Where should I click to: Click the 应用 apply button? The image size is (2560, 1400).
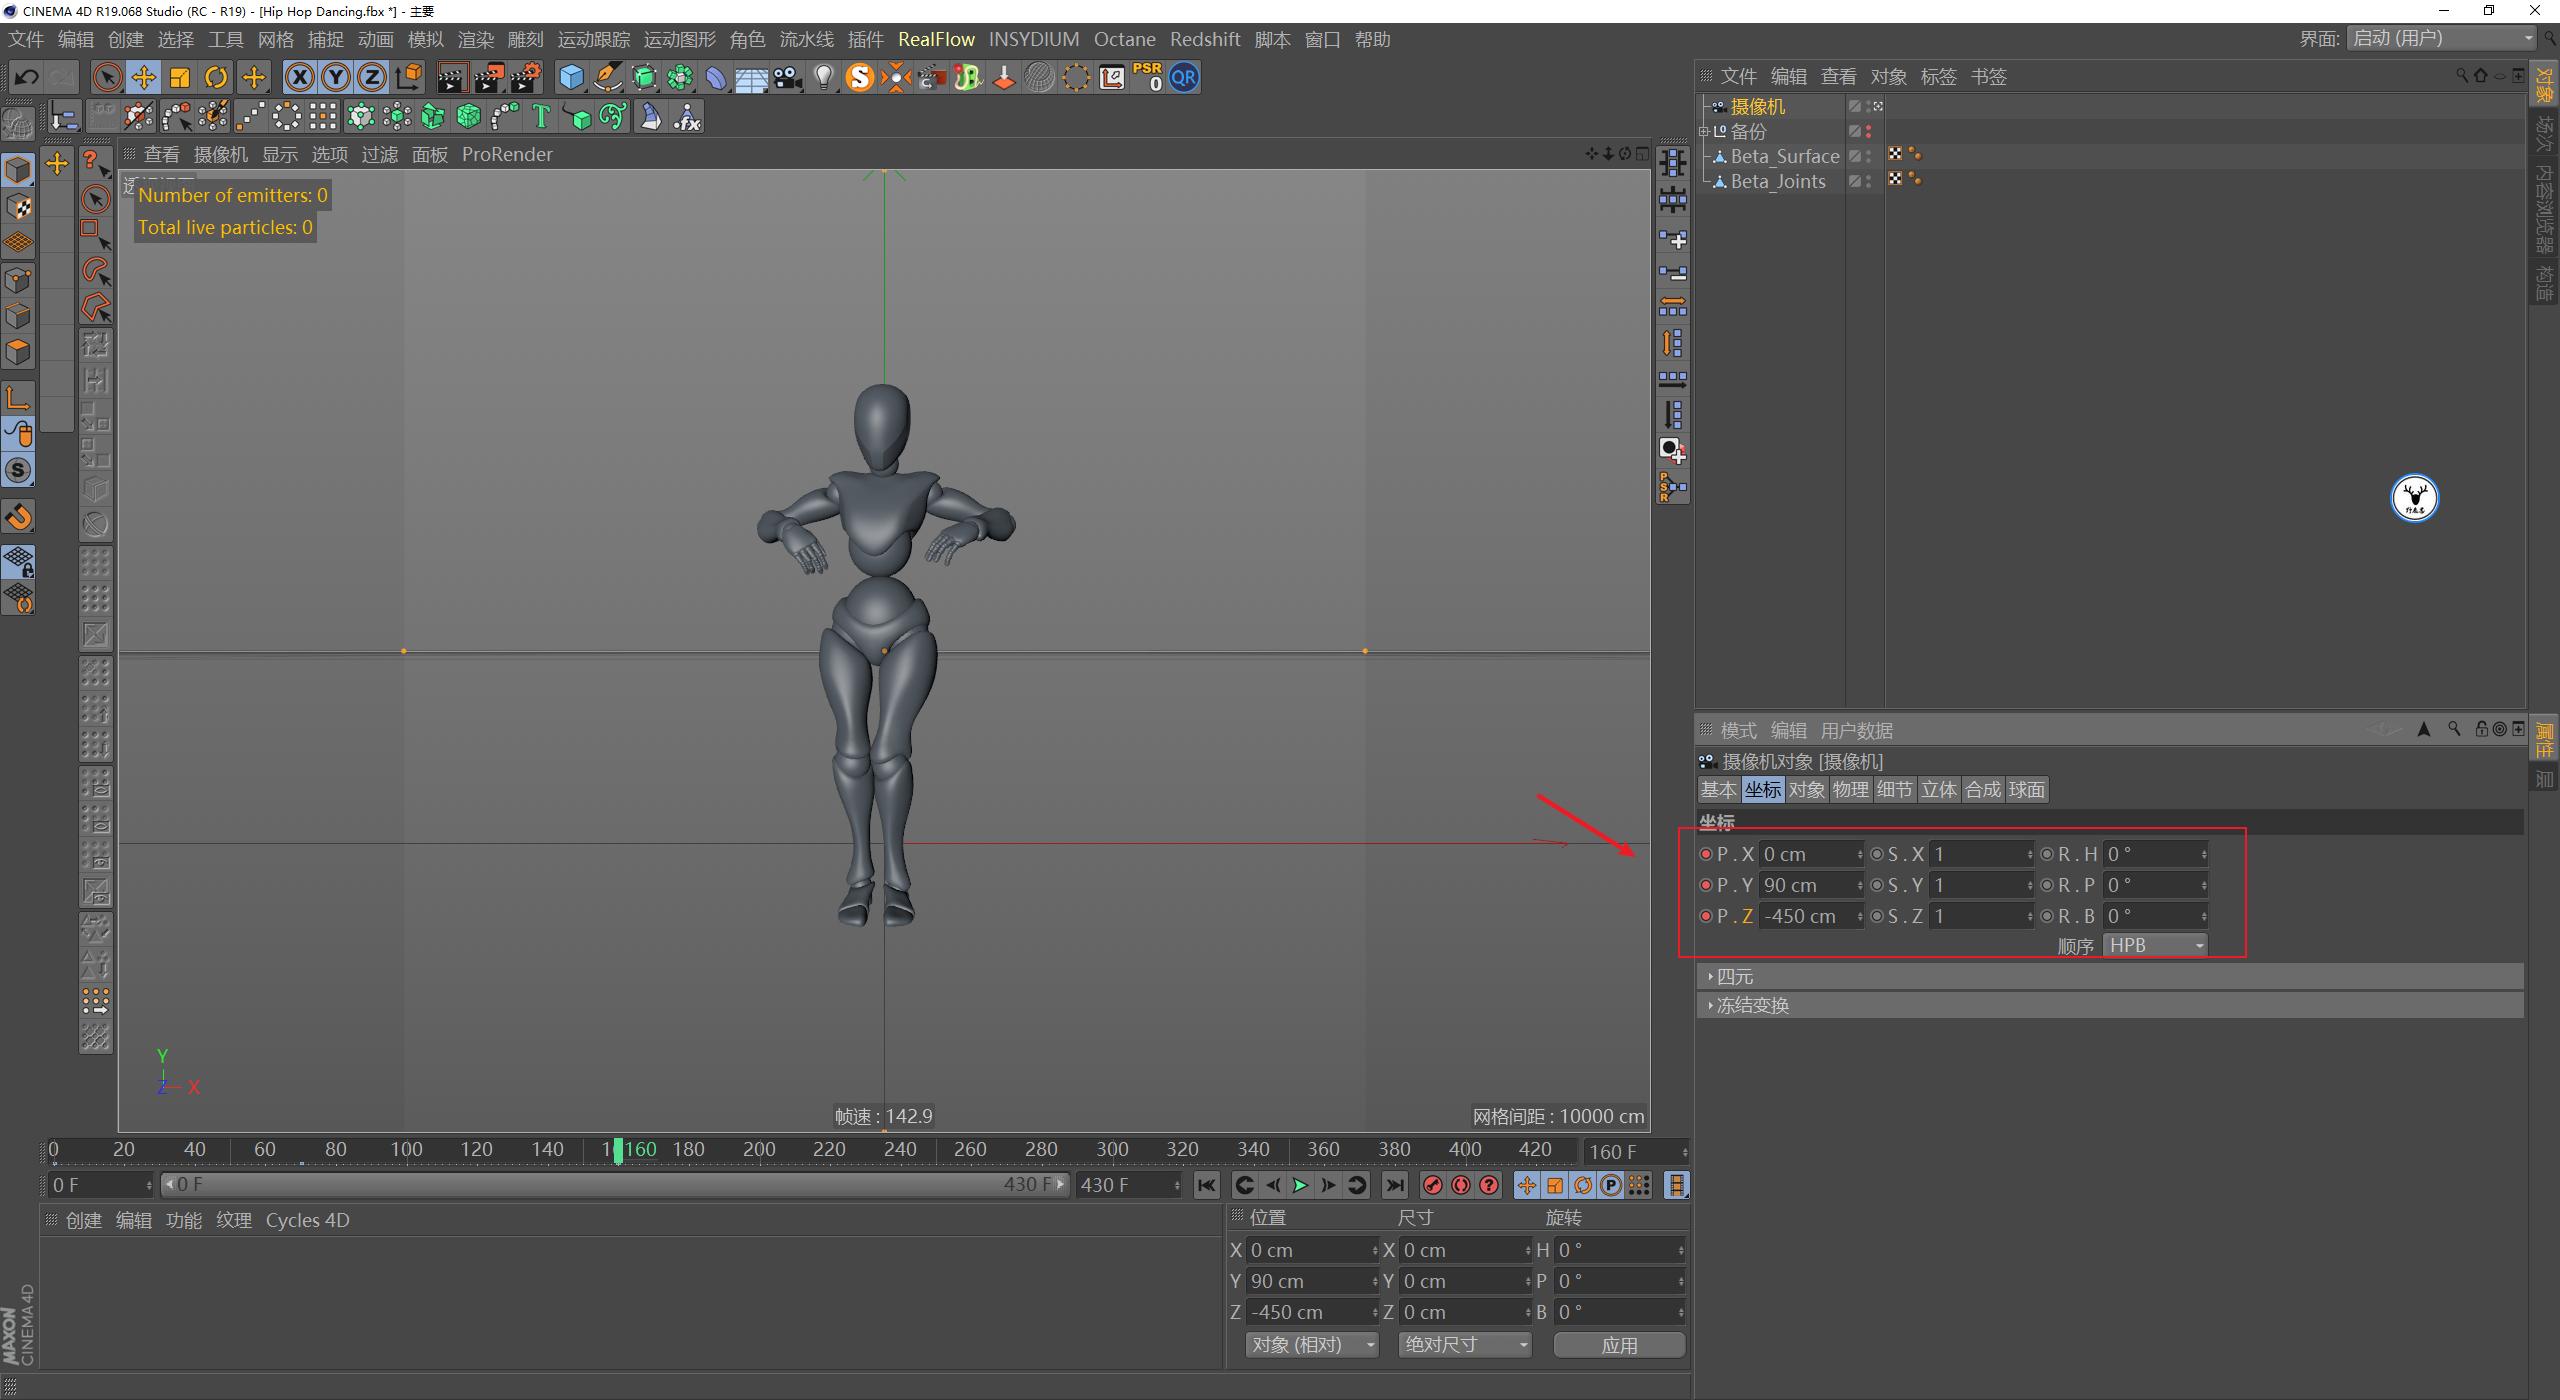pos(1619,1345)
